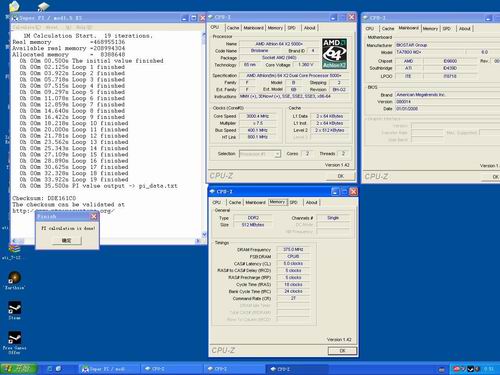Switch to CPU tab in the right CPU-Z window
Viewport: 500px width, 375px height.
click(x=370, y=29)
